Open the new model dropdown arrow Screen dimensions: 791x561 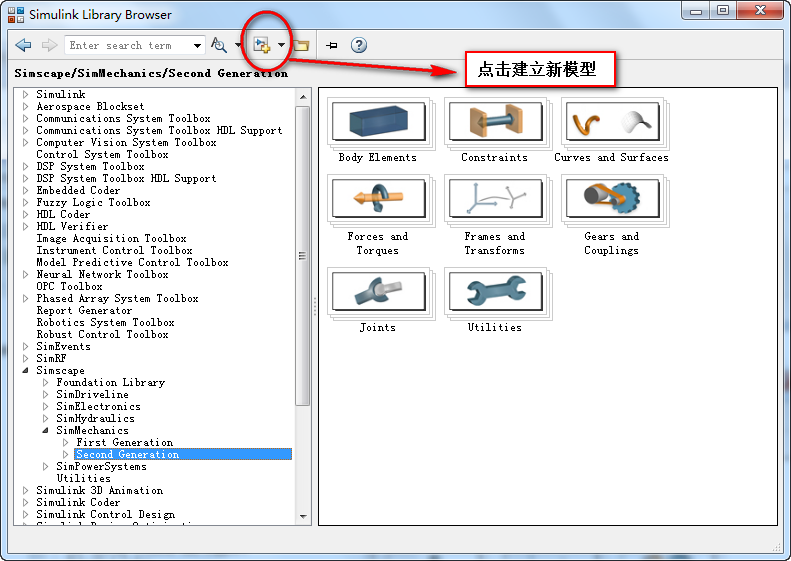click(x=281, y=45)
